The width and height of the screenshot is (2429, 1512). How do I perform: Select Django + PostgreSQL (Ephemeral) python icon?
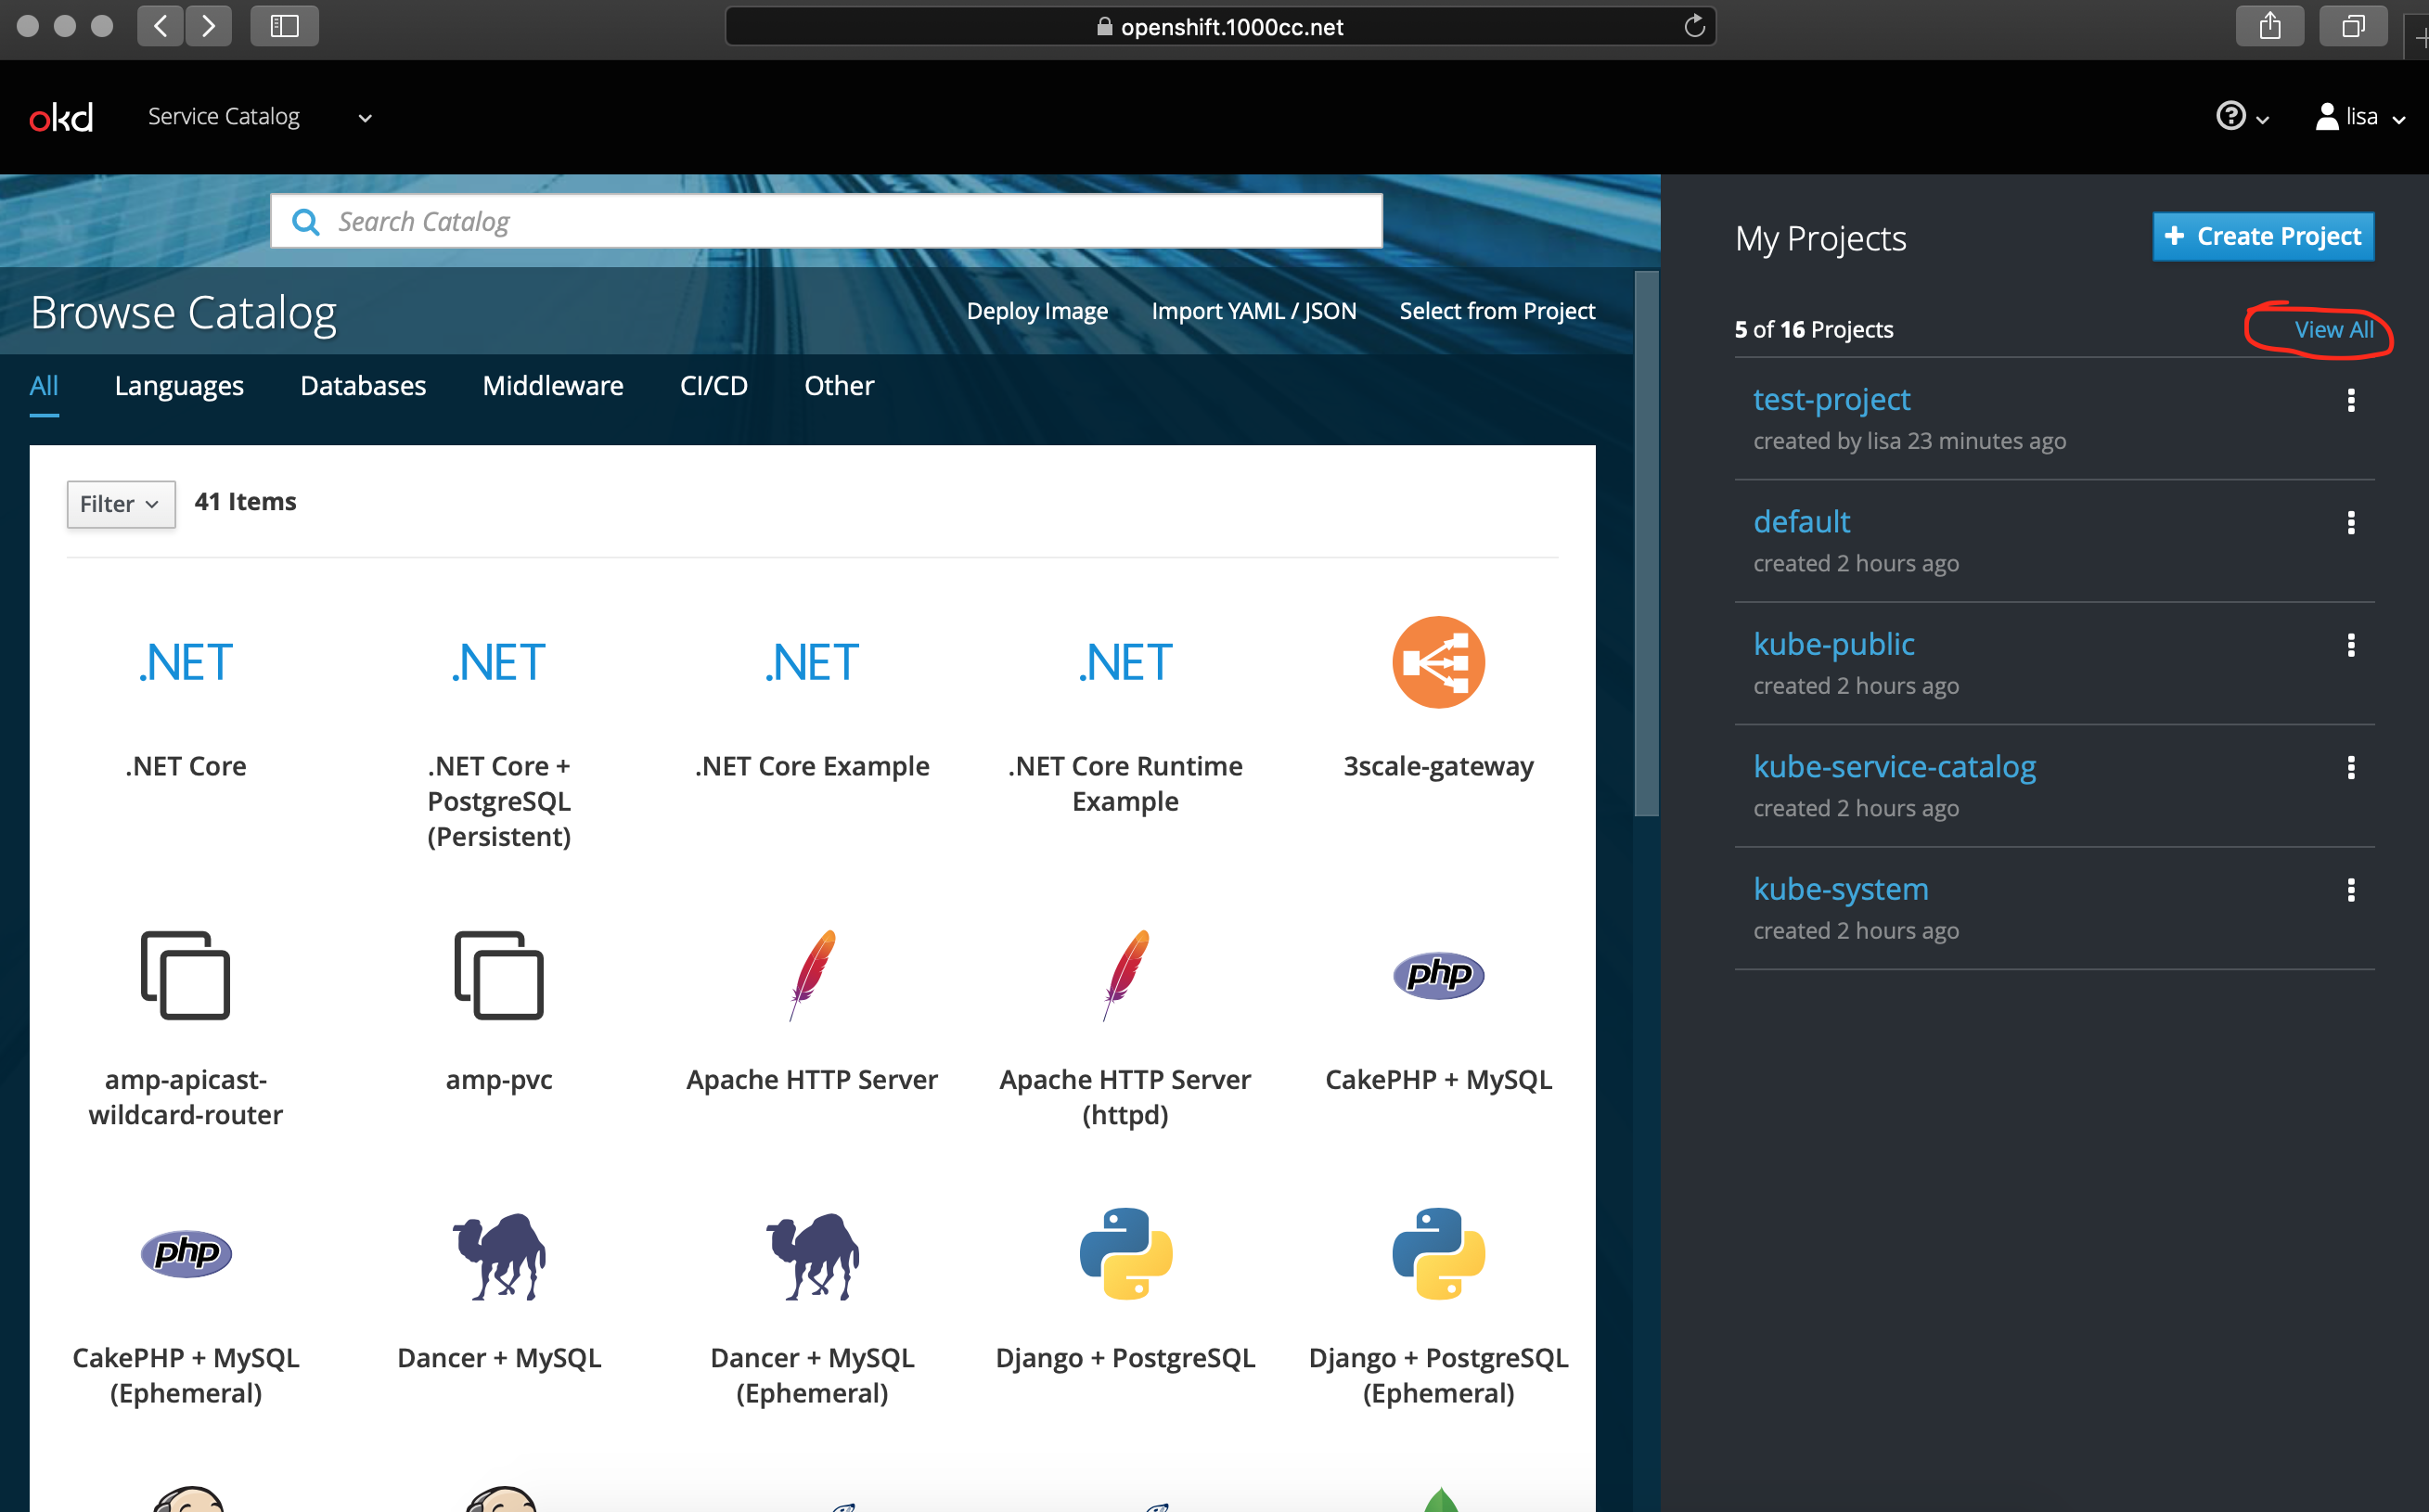coord(1438,1253)
